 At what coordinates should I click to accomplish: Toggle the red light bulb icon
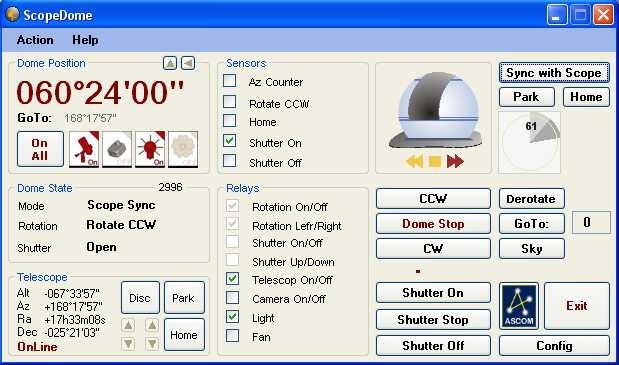[x=150, y=149]
